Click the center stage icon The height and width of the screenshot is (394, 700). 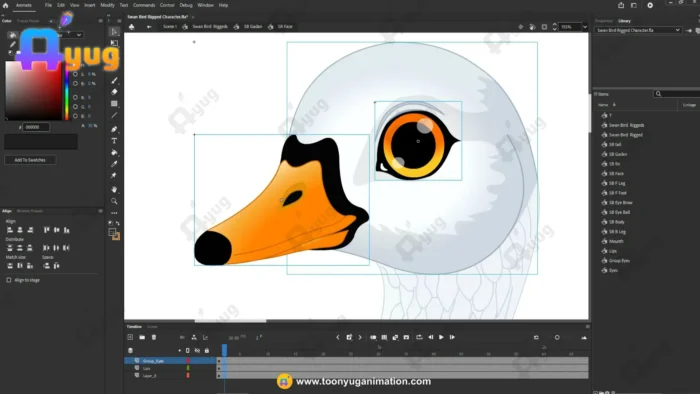click(521, 27)
